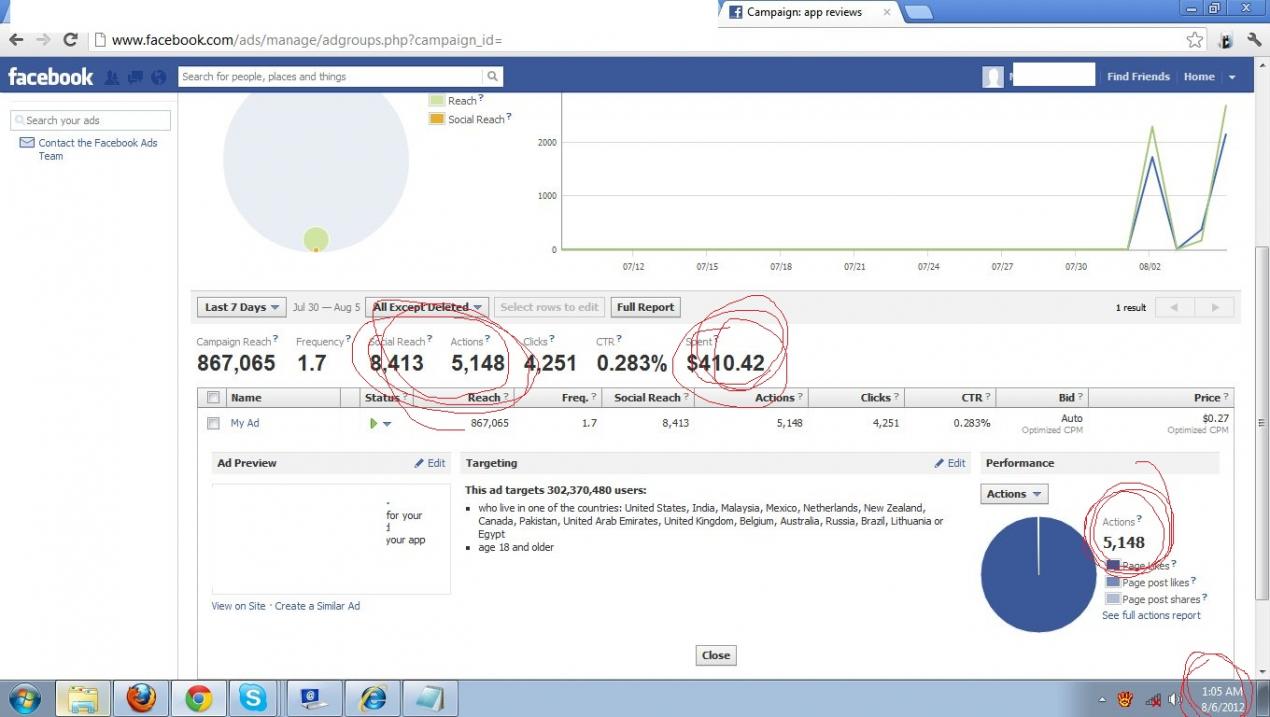1270x717 pixels.
Task: Open Facebook notifications globe icon
Action: (159, 77)
